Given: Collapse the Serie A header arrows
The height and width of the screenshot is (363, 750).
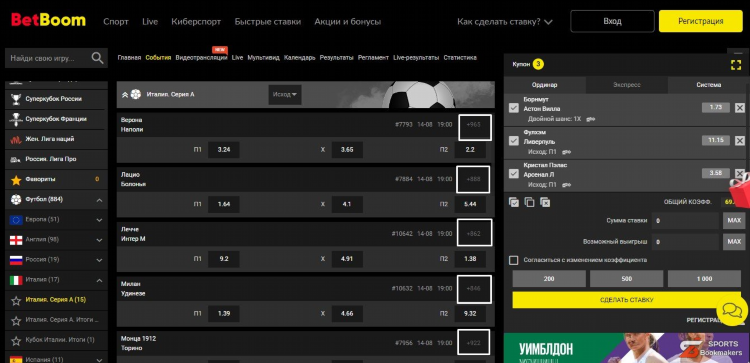Looking at the screenshot, I should pos(125,95).
